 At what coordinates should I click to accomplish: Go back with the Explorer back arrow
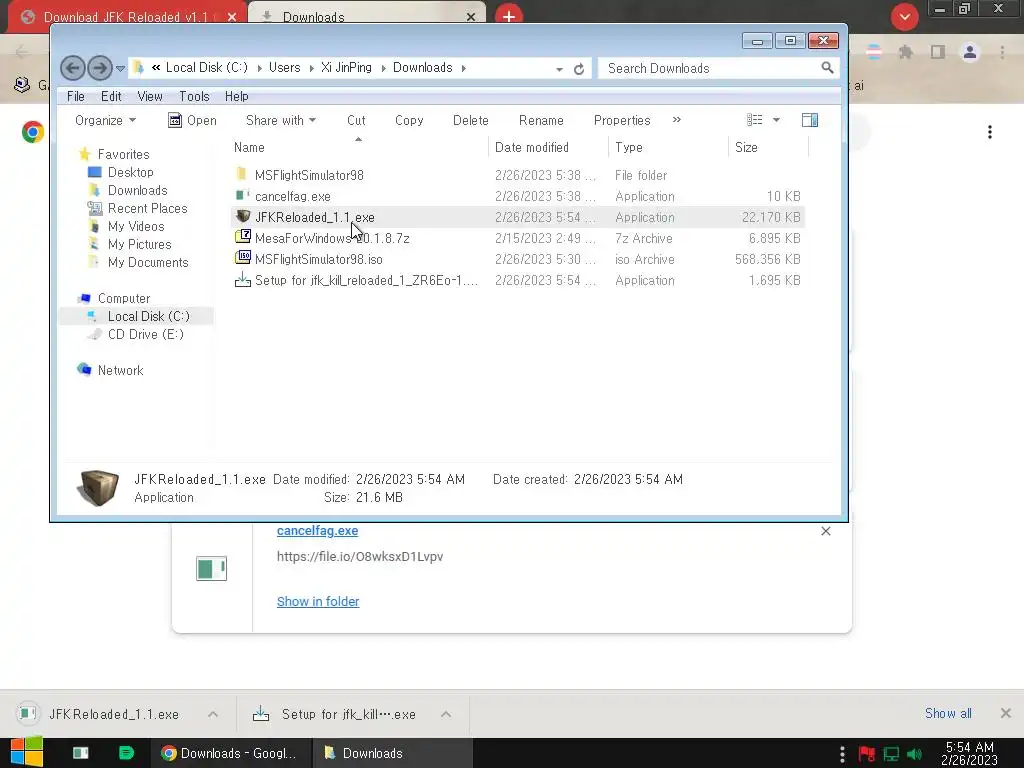[x=72, y=68]
